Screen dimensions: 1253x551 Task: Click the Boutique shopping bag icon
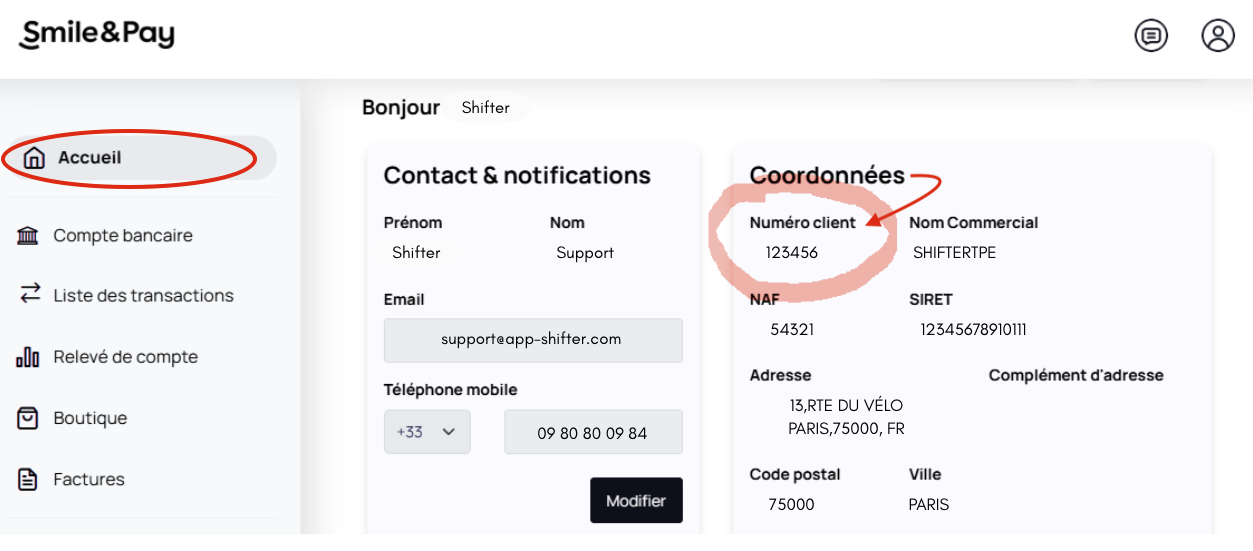[x=28, y=418]
